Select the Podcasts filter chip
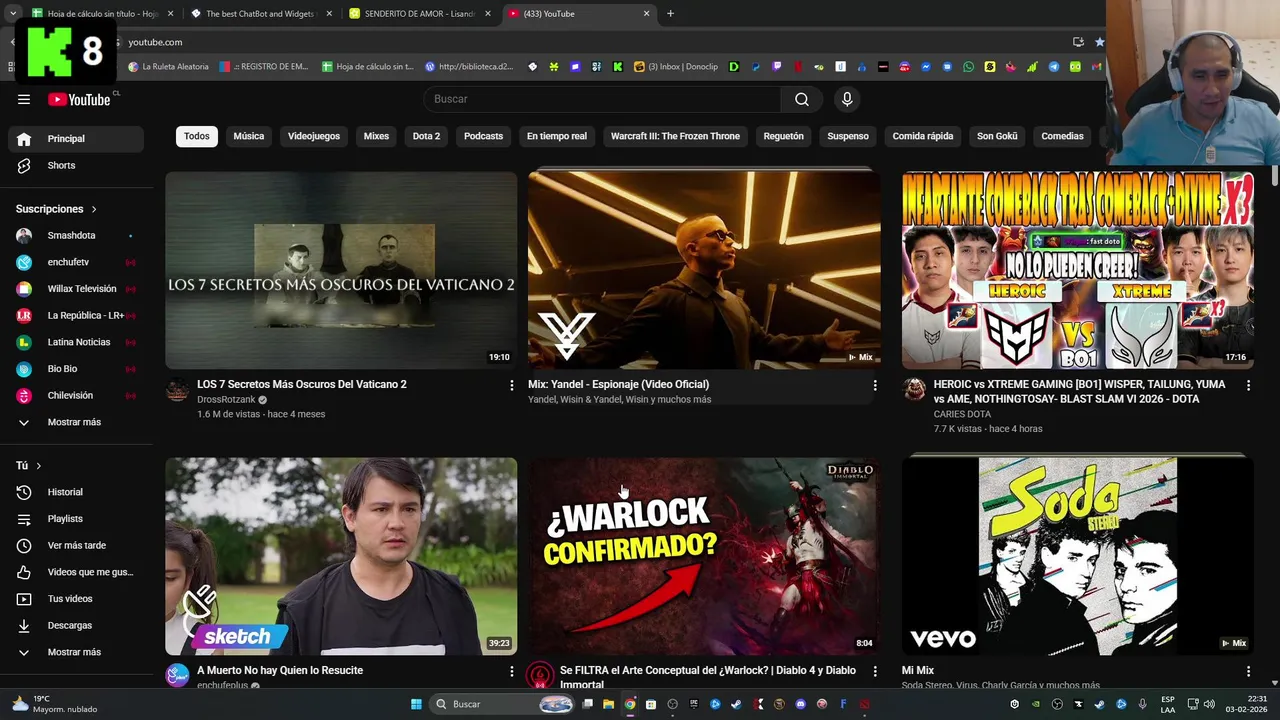1280x720 pixels. [x=483, y=136]
